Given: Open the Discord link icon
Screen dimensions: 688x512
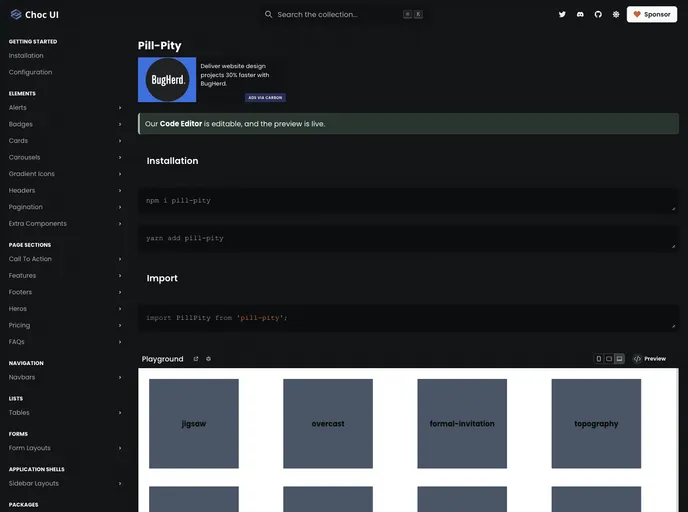Looking at the screenshot, I should tap(580, 14).
